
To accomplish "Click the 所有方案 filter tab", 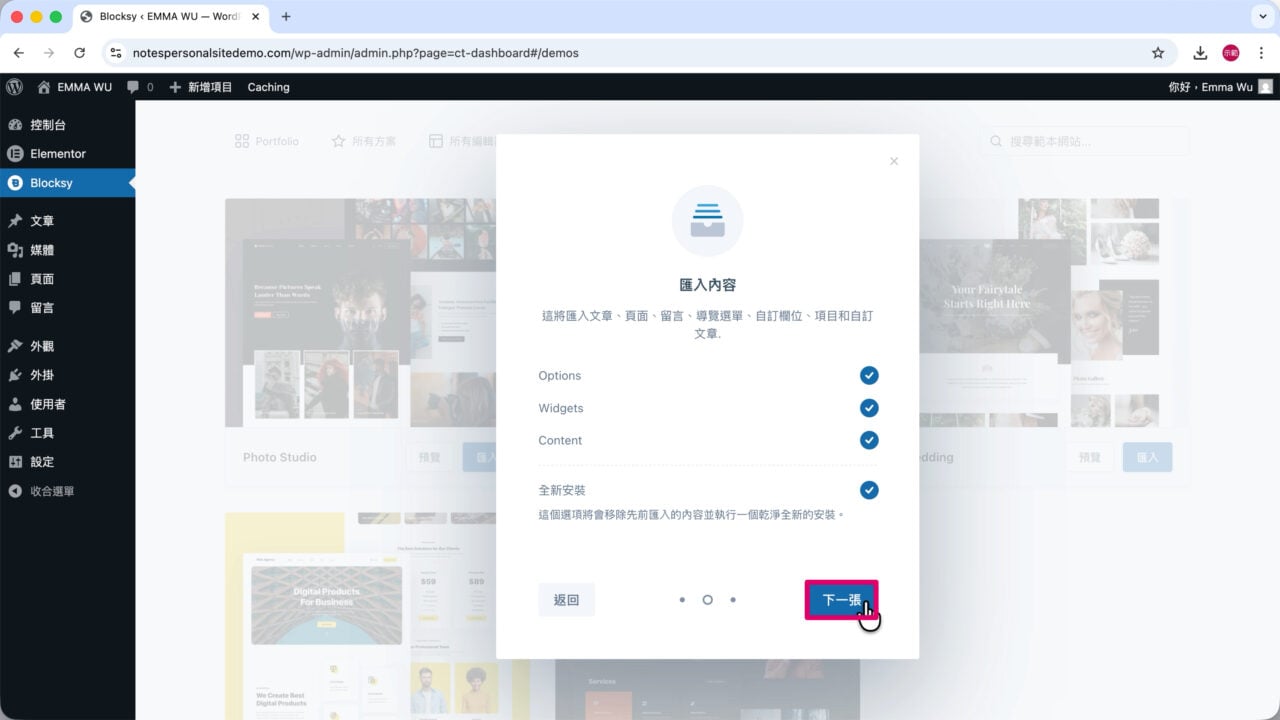I will point(363,141).
